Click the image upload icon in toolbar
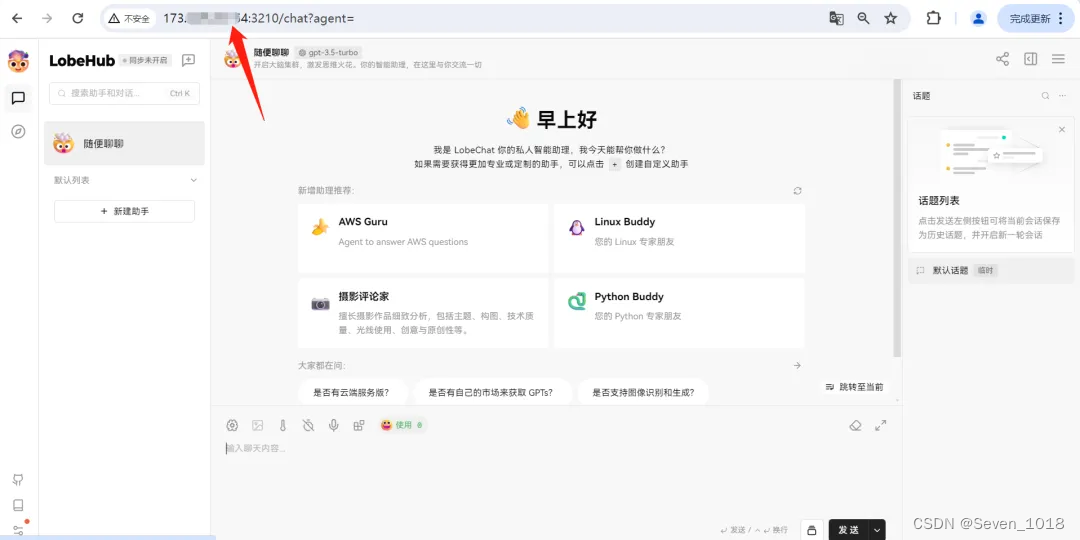This screenshot has height=540, width=1080. 258,426
